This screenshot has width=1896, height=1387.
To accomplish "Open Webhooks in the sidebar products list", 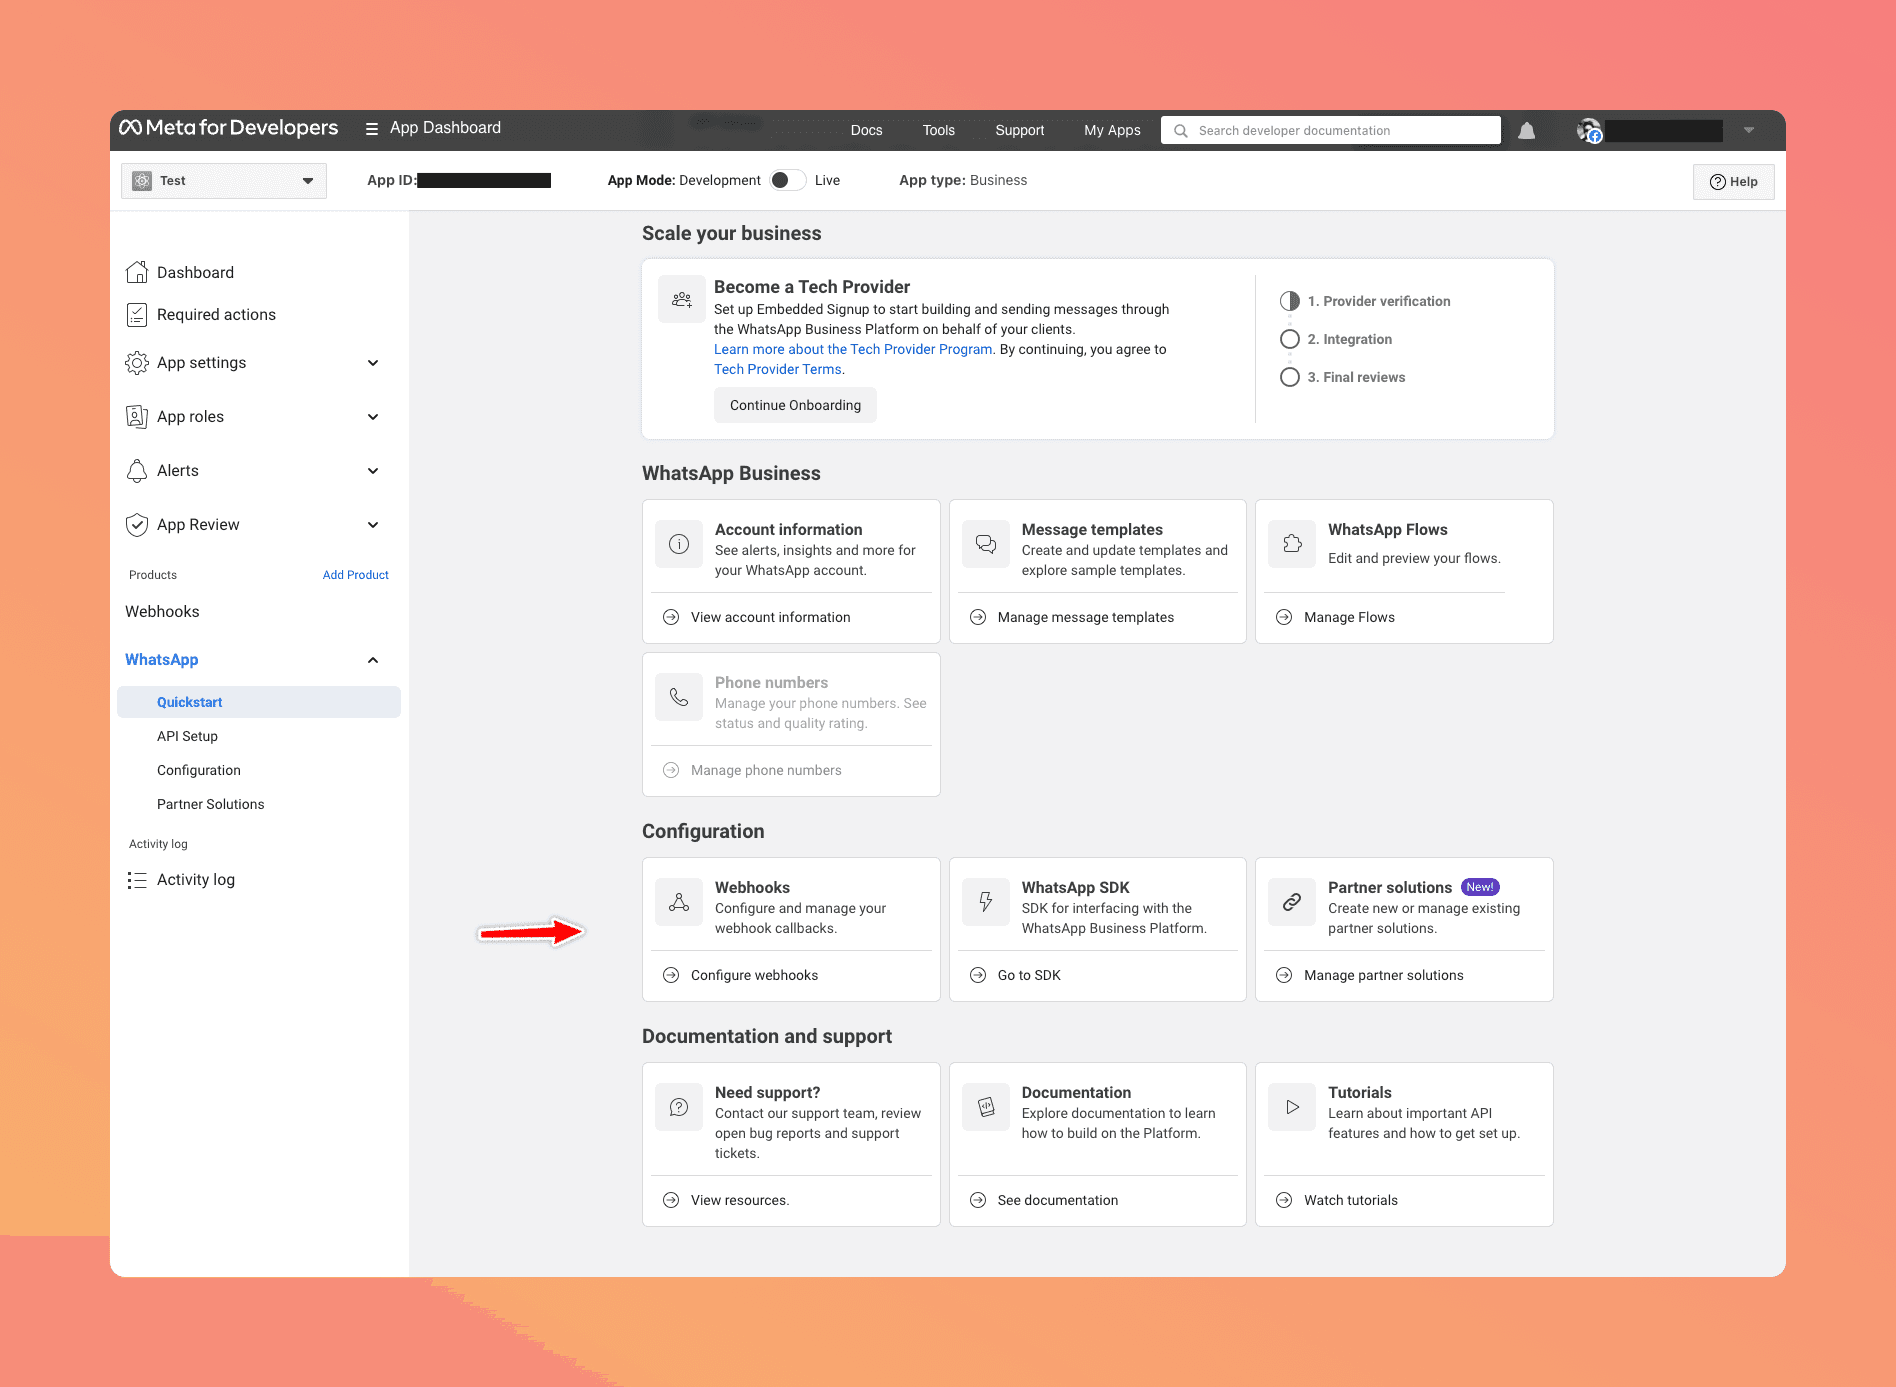I will 162,612.
